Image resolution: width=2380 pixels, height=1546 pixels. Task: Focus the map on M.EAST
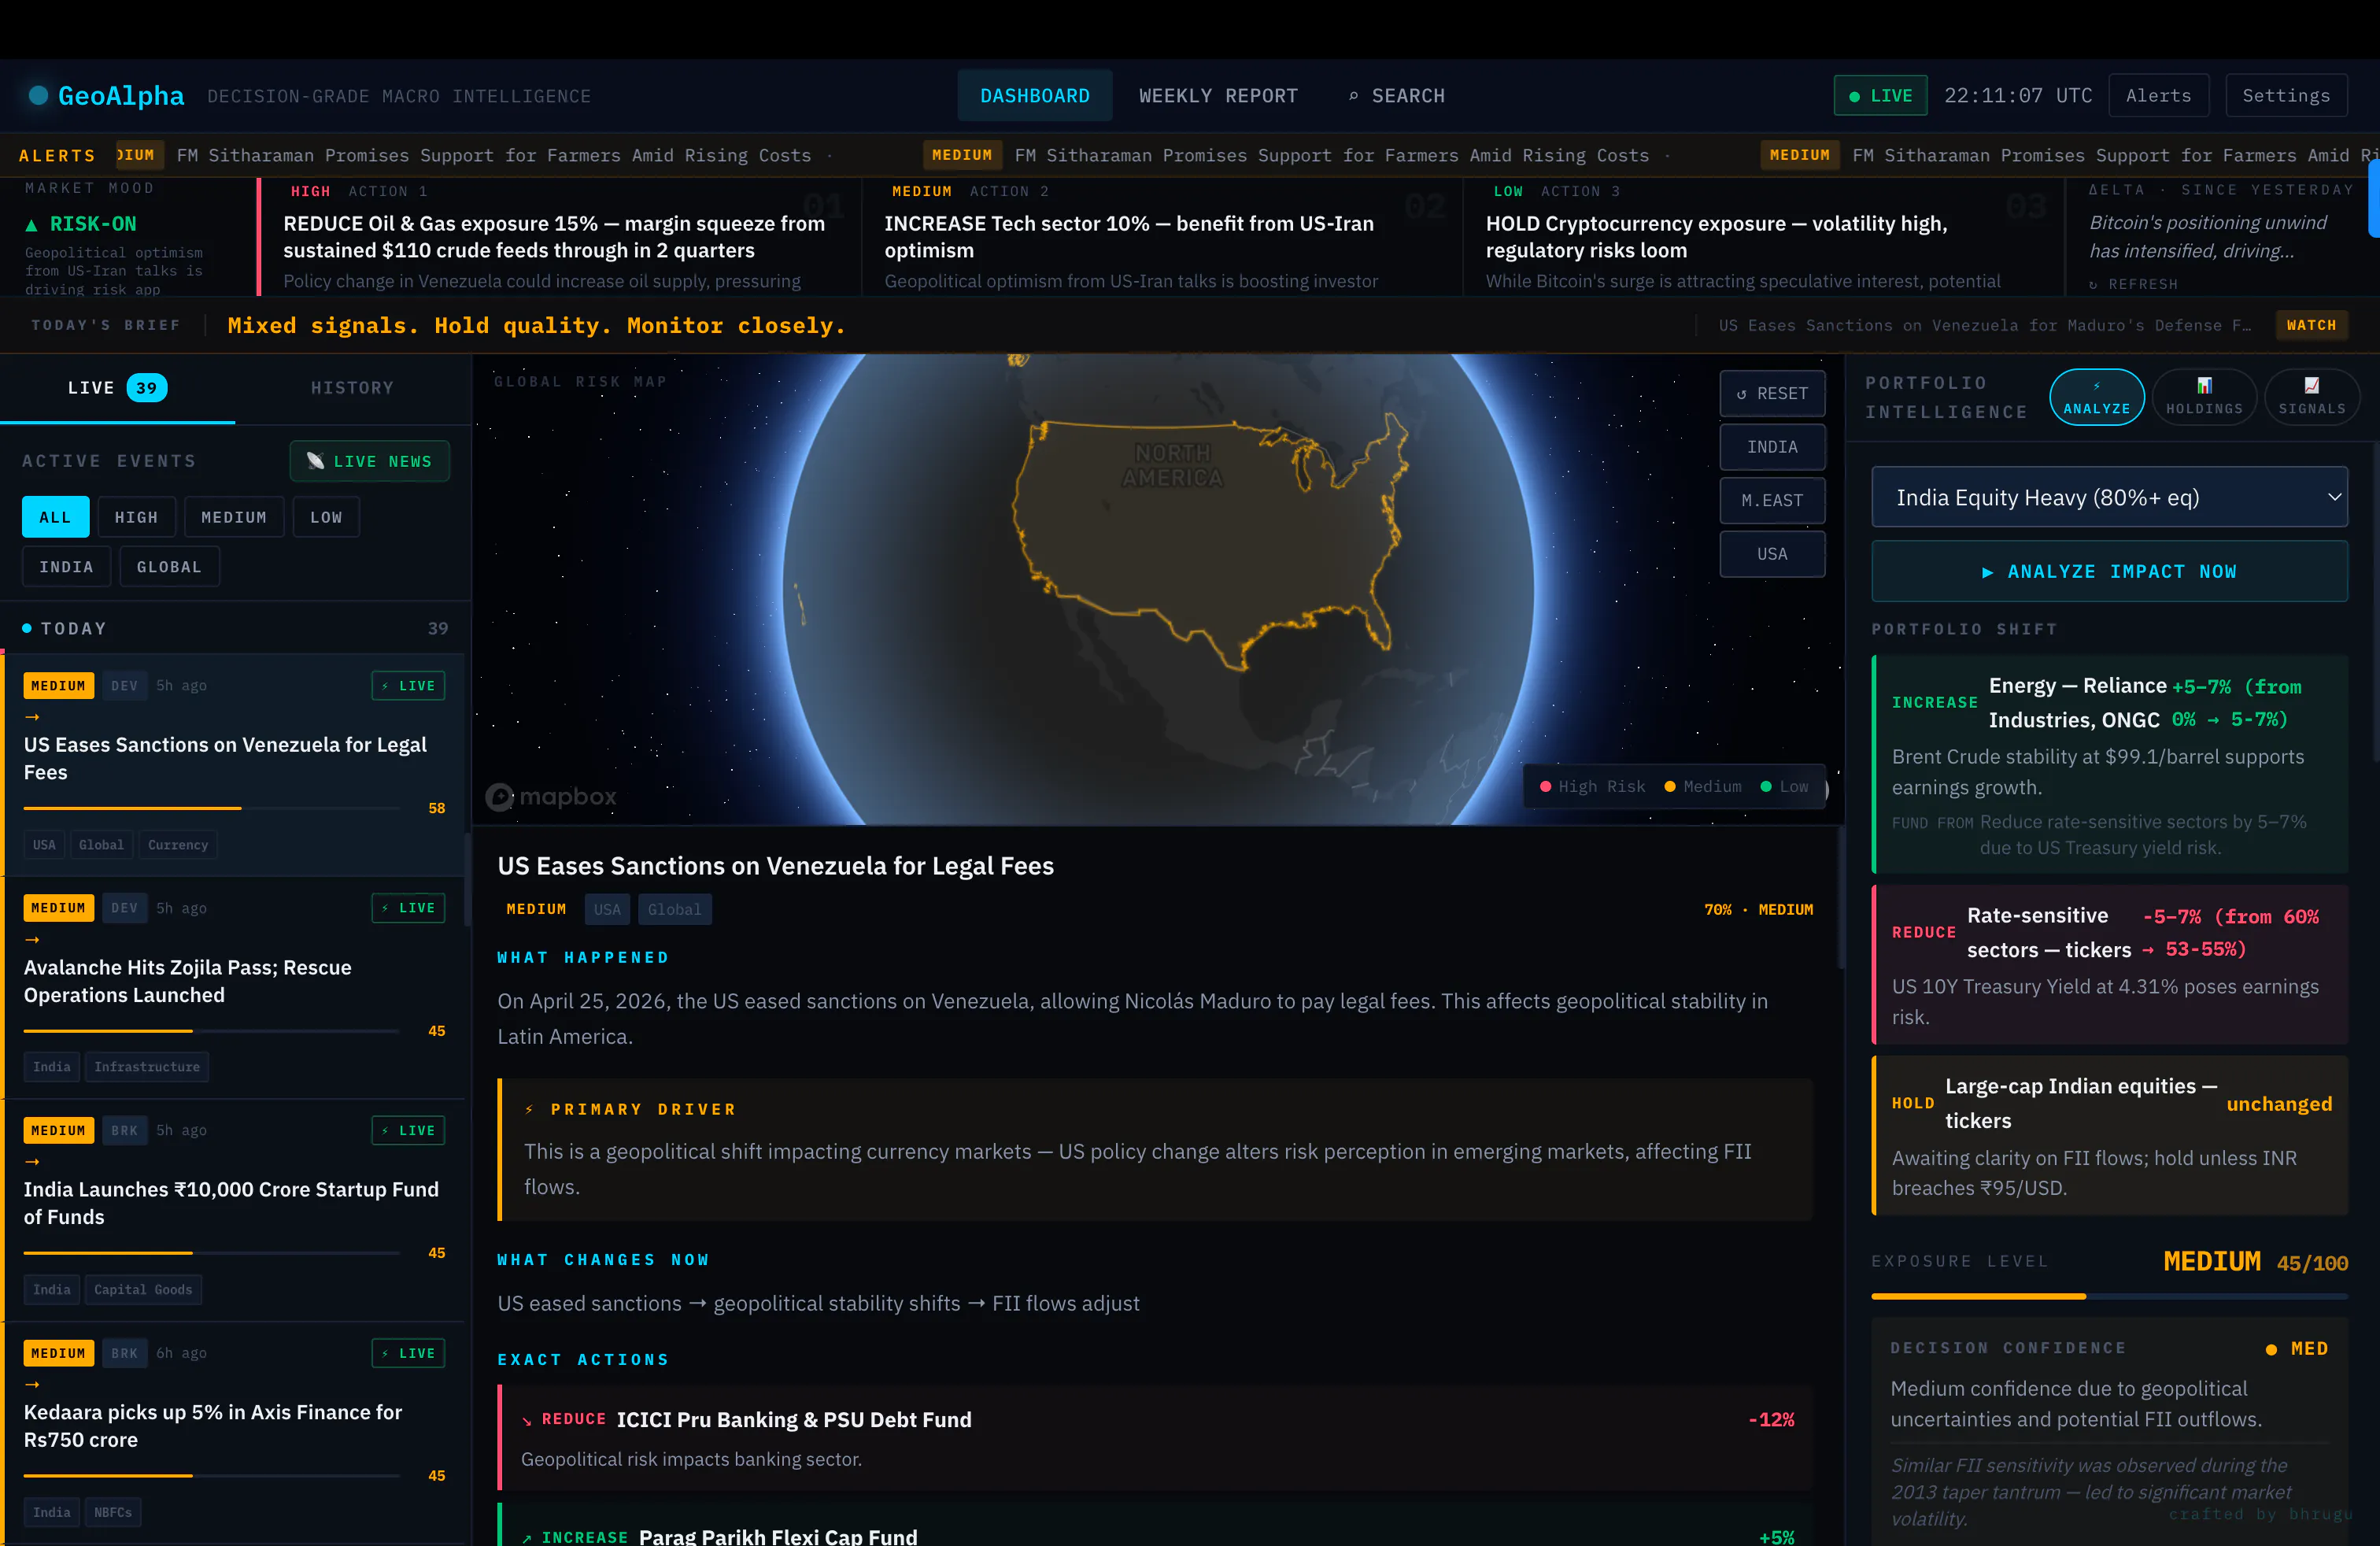pos(1772,501)
